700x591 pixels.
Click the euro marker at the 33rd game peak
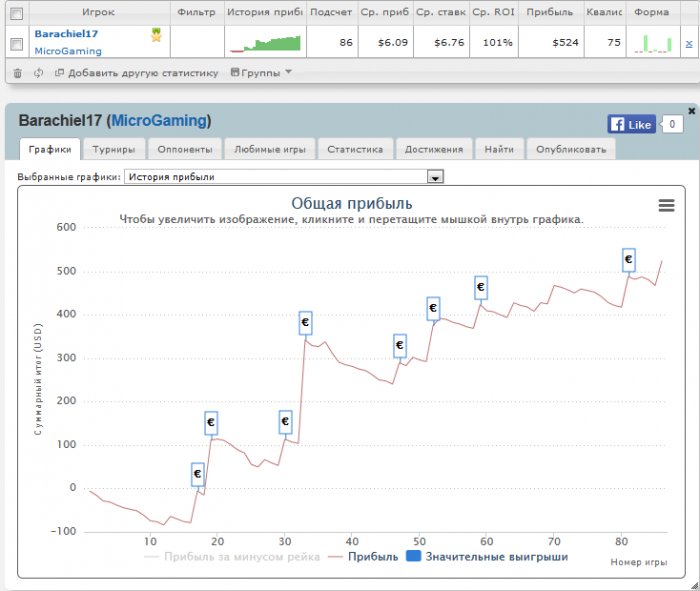[306, 323]
